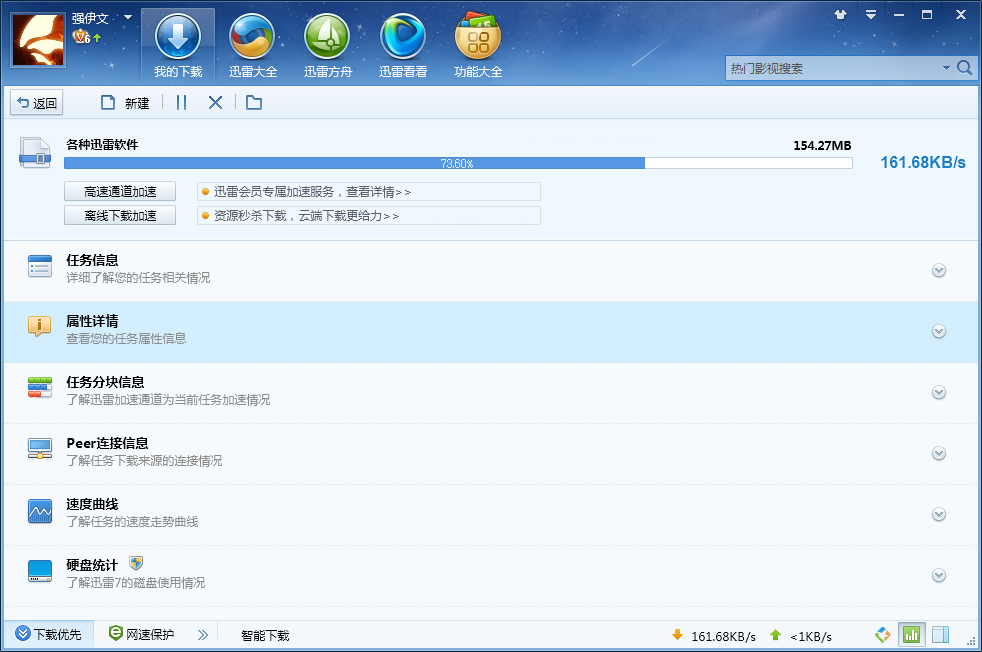Click 智能下载 in status bar
This screenshot has width=982, height=652.
click(265, 636)
